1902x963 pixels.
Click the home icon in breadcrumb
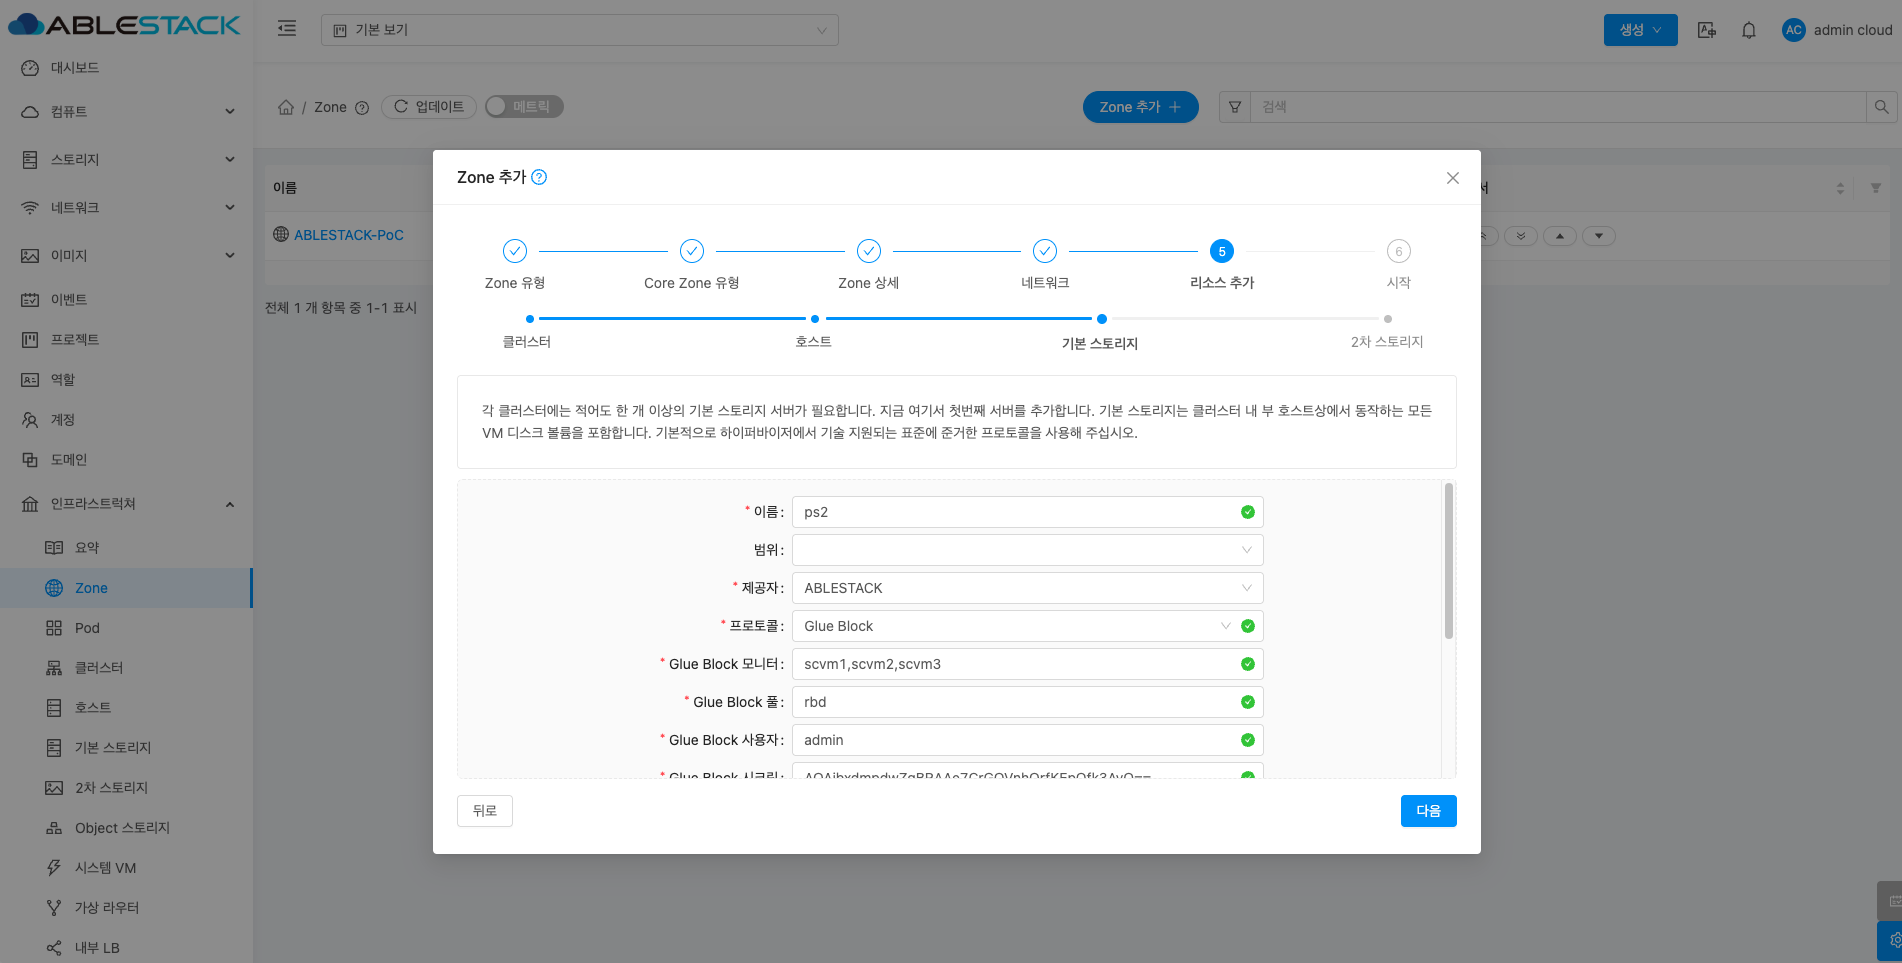point(286,107)
